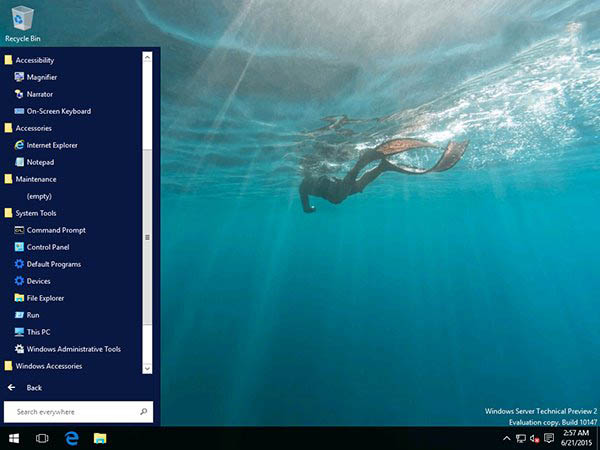Click the app list scrollbar down arrow
The image size is (600, 450).
coord(147,368)
